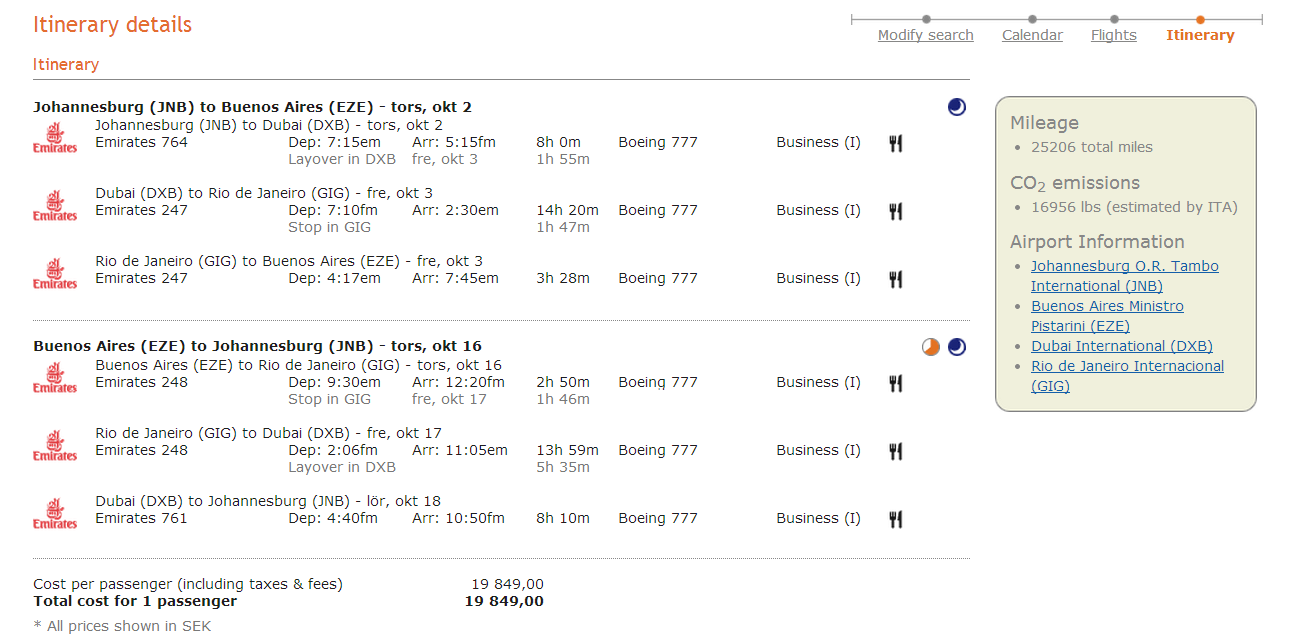Open Johannesburg O.R. Tambo International airport link

[x=1124, y=276]
